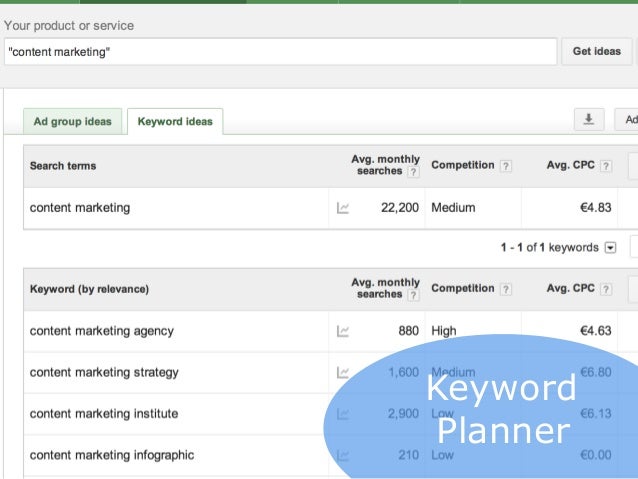This screenshot has width=638, height=479.
Task: Click help icon beside upper Avg. CPC header
Action: pyautogui.click(x=606, y=166)
